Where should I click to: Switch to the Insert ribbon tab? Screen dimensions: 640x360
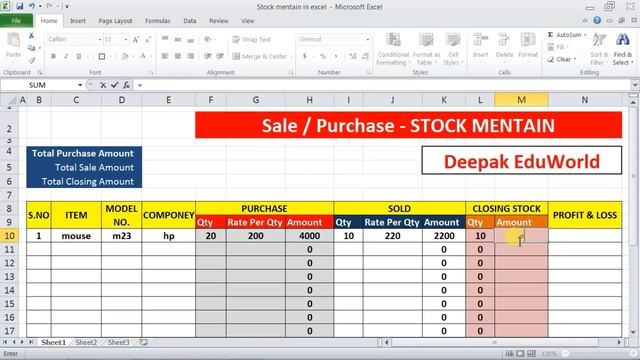click(x=78, y=21)
